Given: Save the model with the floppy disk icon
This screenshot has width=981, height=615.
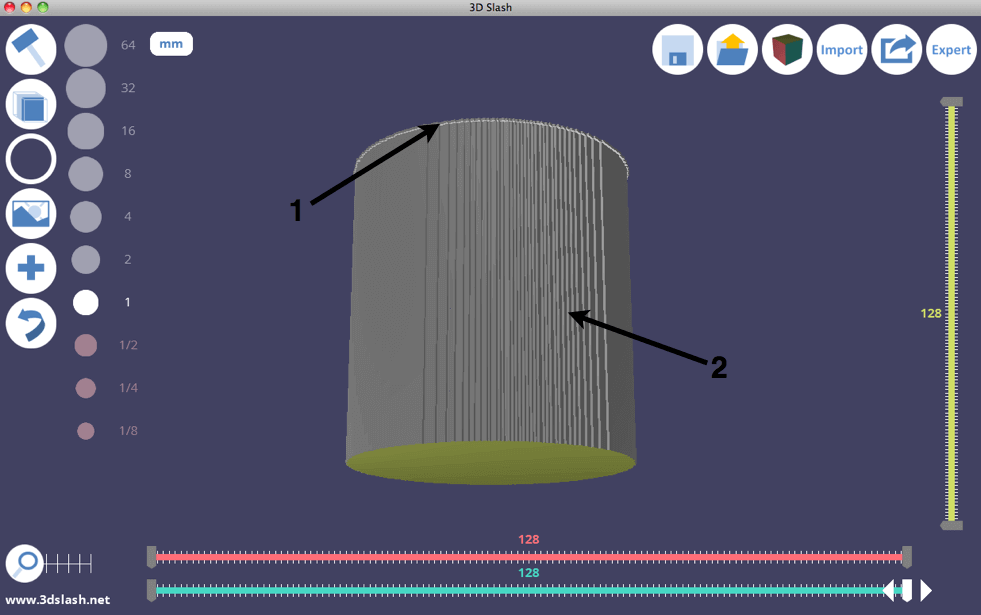Looking at the screenshot, I should [x=678, y=49].
